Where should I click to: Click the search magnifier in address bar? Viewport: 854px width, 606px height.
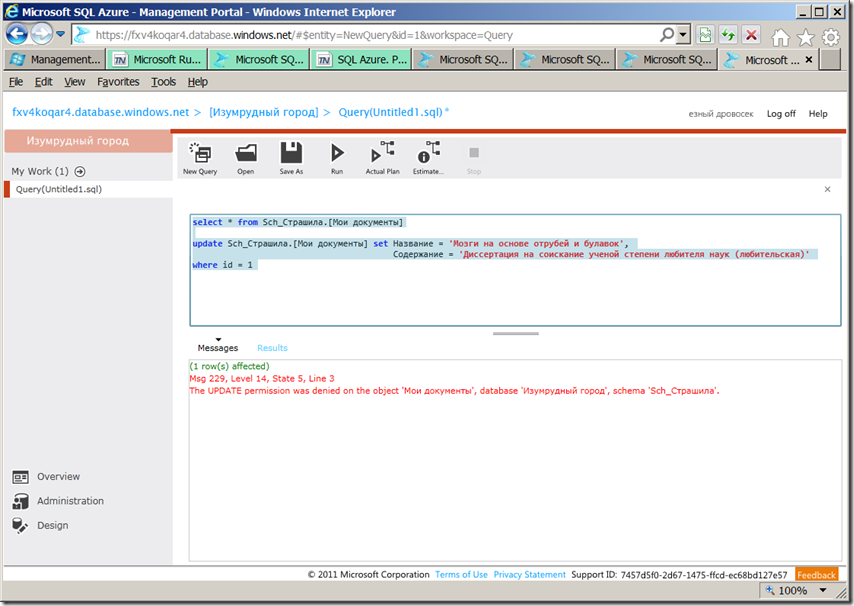667,35
